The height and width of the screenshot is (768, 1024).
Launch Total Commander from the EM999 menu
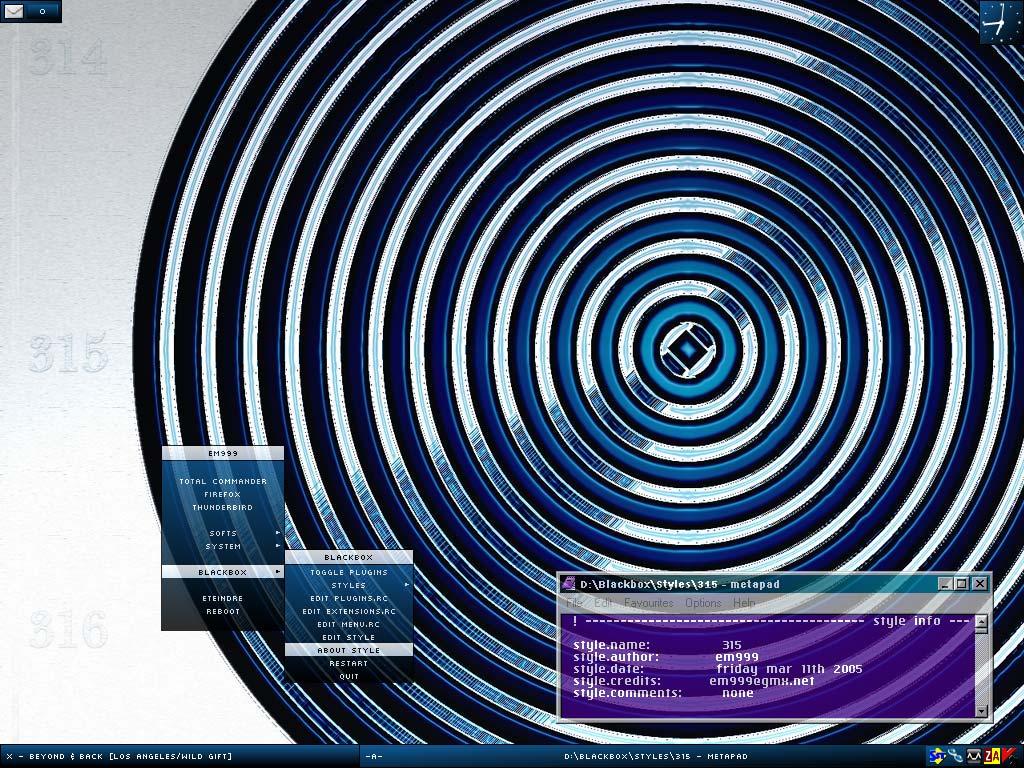[x=223, y=481]
